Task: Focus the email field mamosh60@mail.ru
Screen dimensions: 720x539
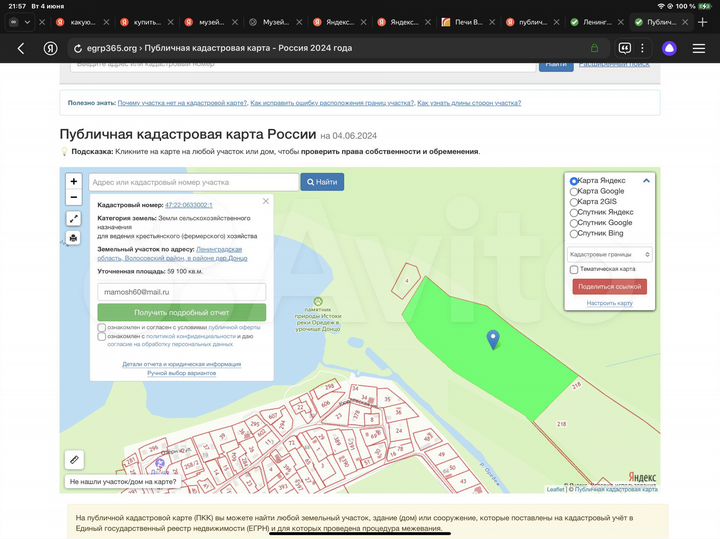Action: pyautogui.click(x=182, y=292)
